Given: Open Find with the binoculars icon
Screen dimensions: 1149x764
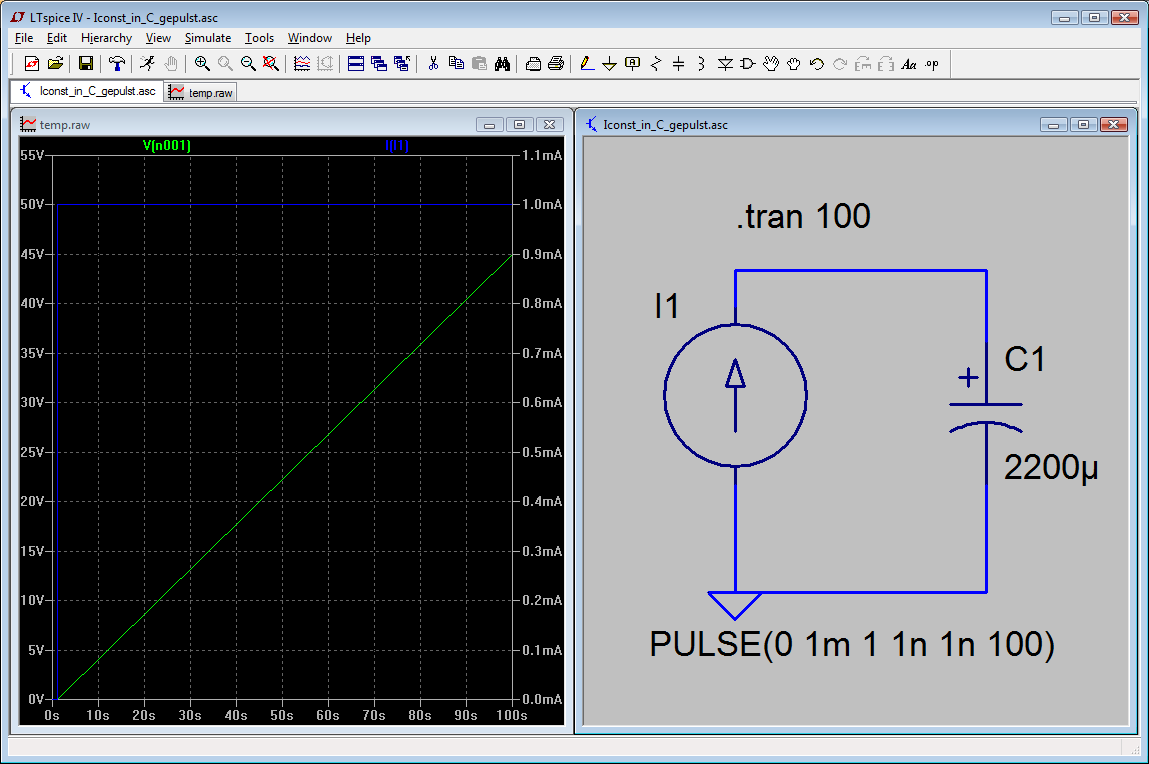Looking at the screenshot, I should point(503,64).
